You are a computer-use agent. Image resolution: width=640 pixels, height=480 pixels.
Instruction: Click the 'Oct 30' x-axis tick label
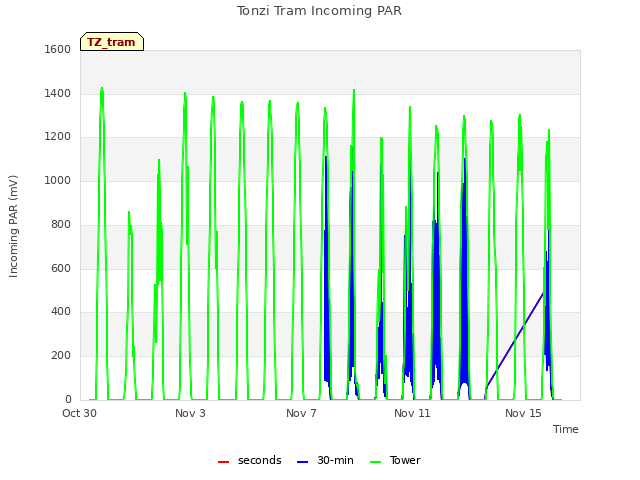pyautogui.click(x=79, y=413)
